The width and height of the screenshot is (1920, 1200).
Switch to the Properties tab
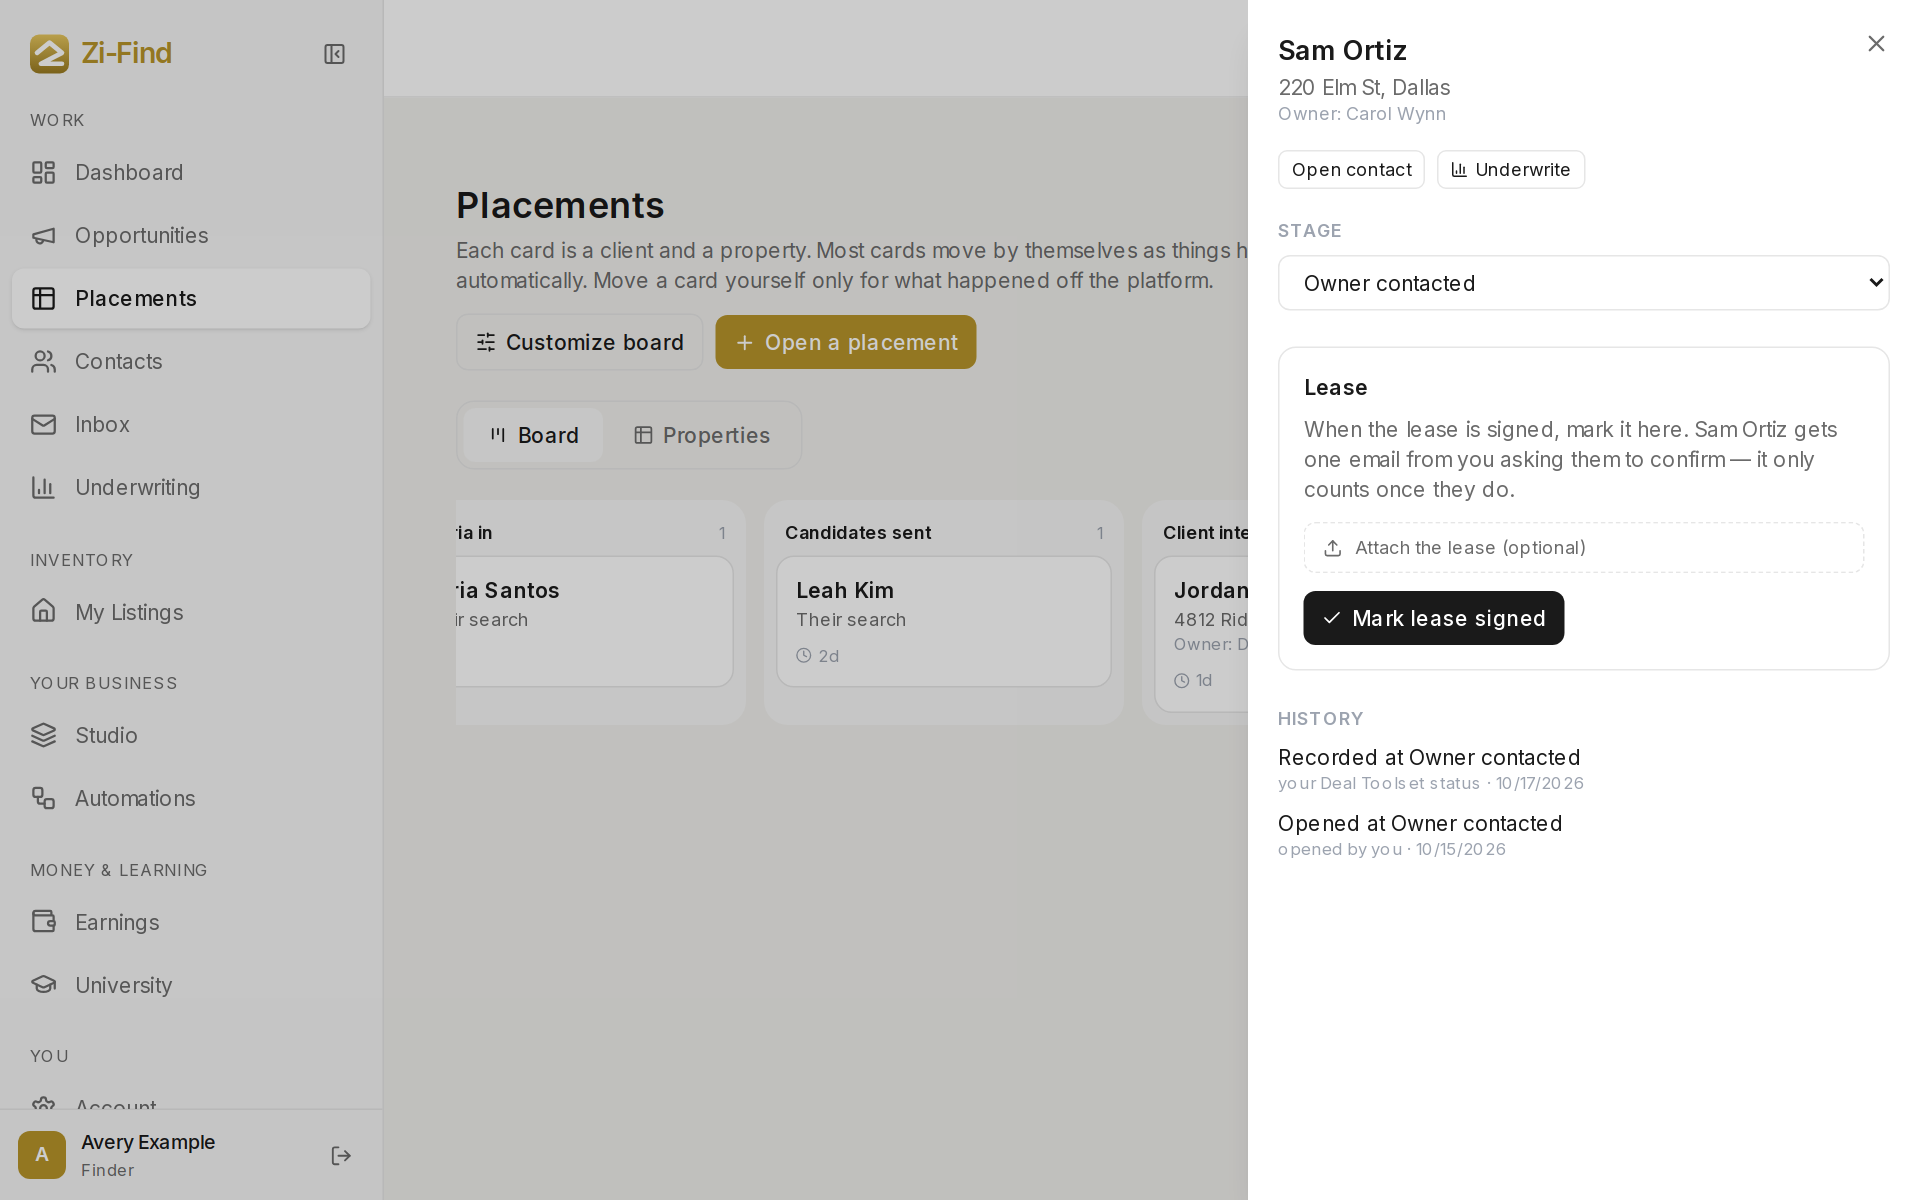[x=701, y=435]
